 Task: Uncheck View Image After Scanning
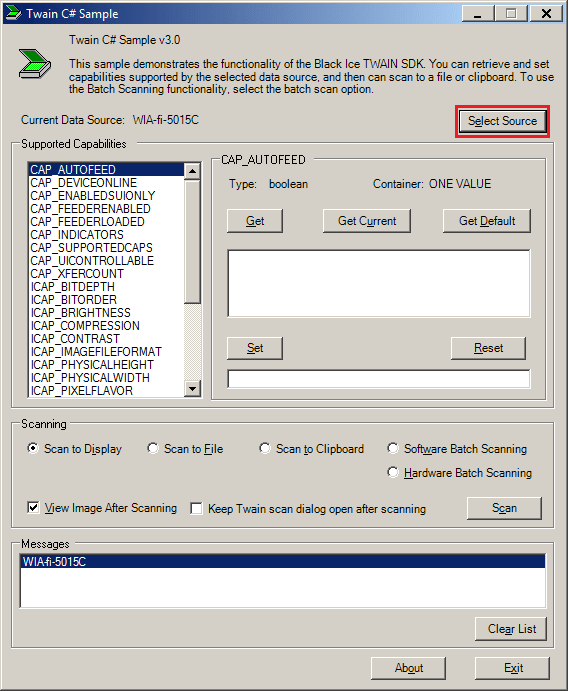(x=33, y=508)
